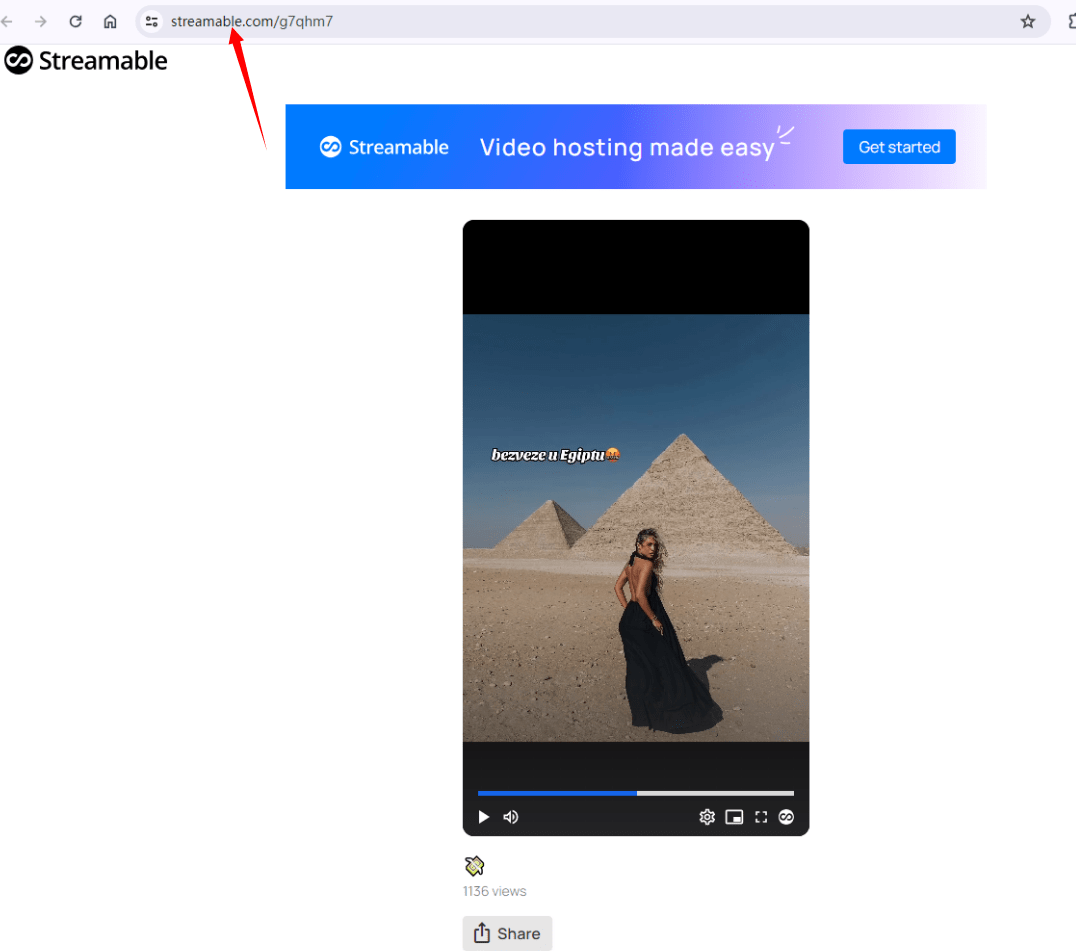1076x951 pixels.
Task: Mute the video with the speaker icon
Action: (511, 817)
